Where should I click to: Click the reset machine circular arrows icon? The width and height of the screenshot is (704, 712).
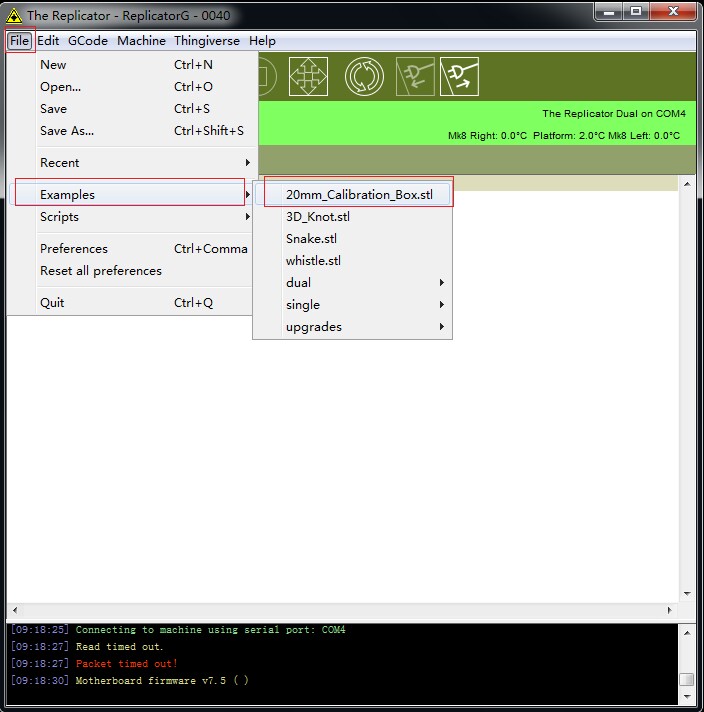(x=364, y=76)
